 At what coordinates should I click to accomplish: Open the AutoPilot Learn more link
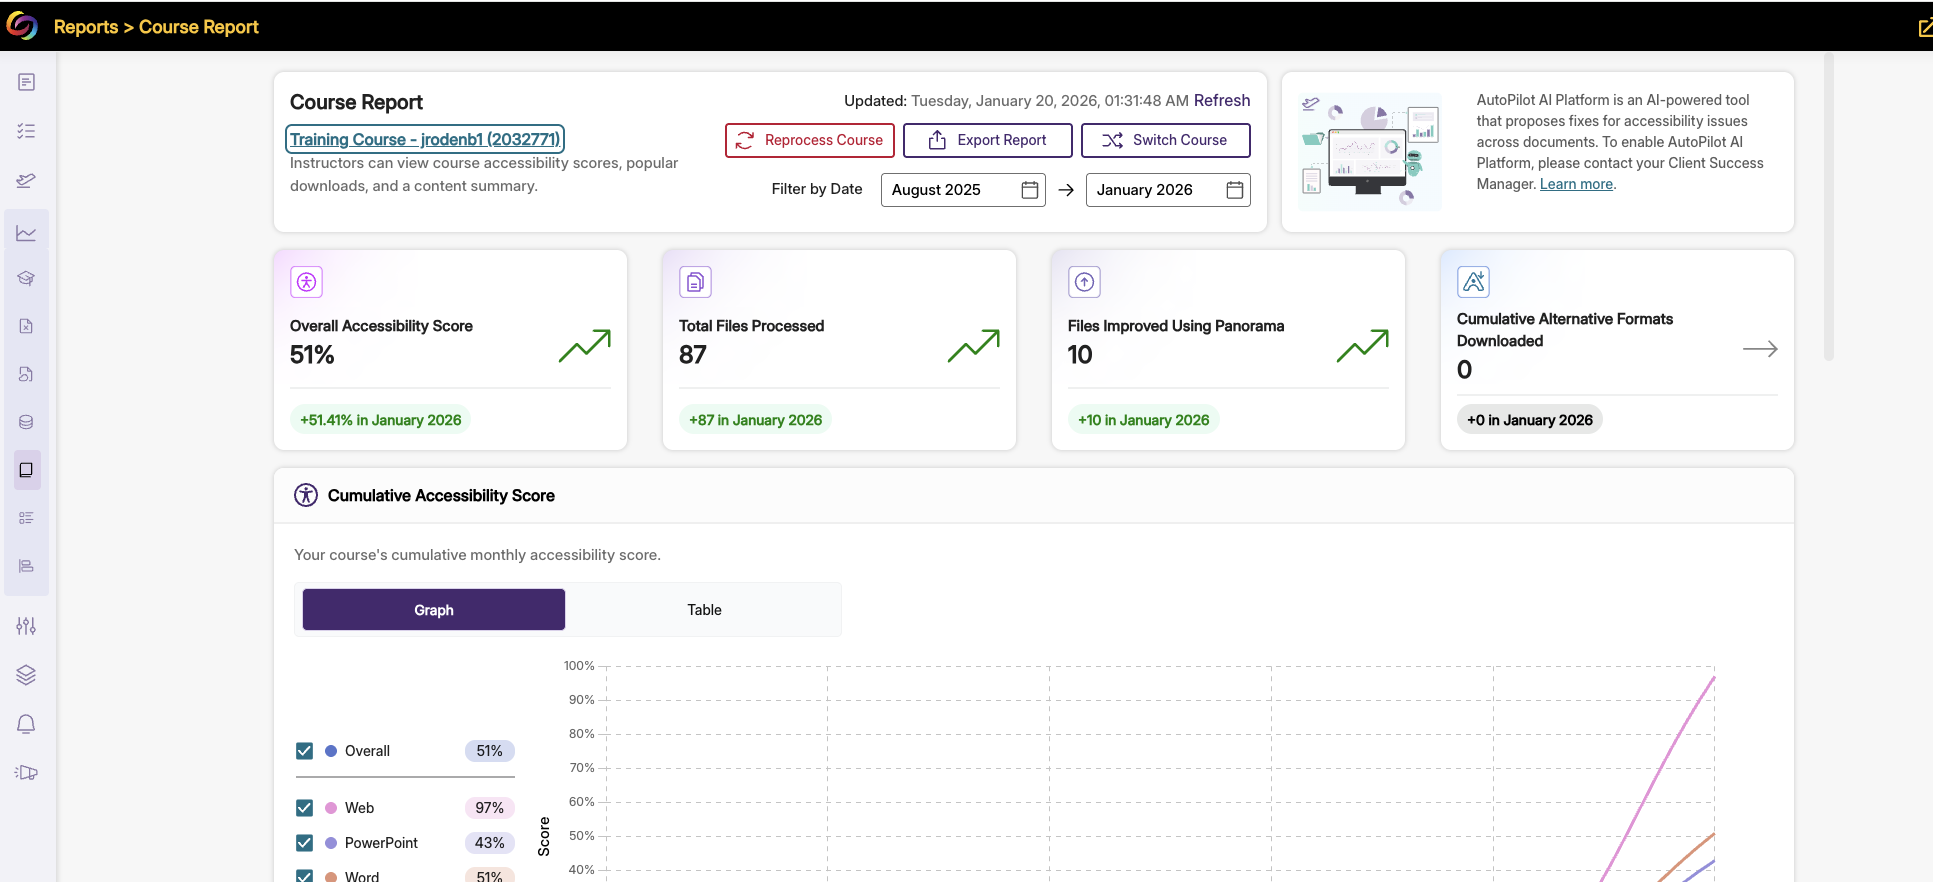1576,184
